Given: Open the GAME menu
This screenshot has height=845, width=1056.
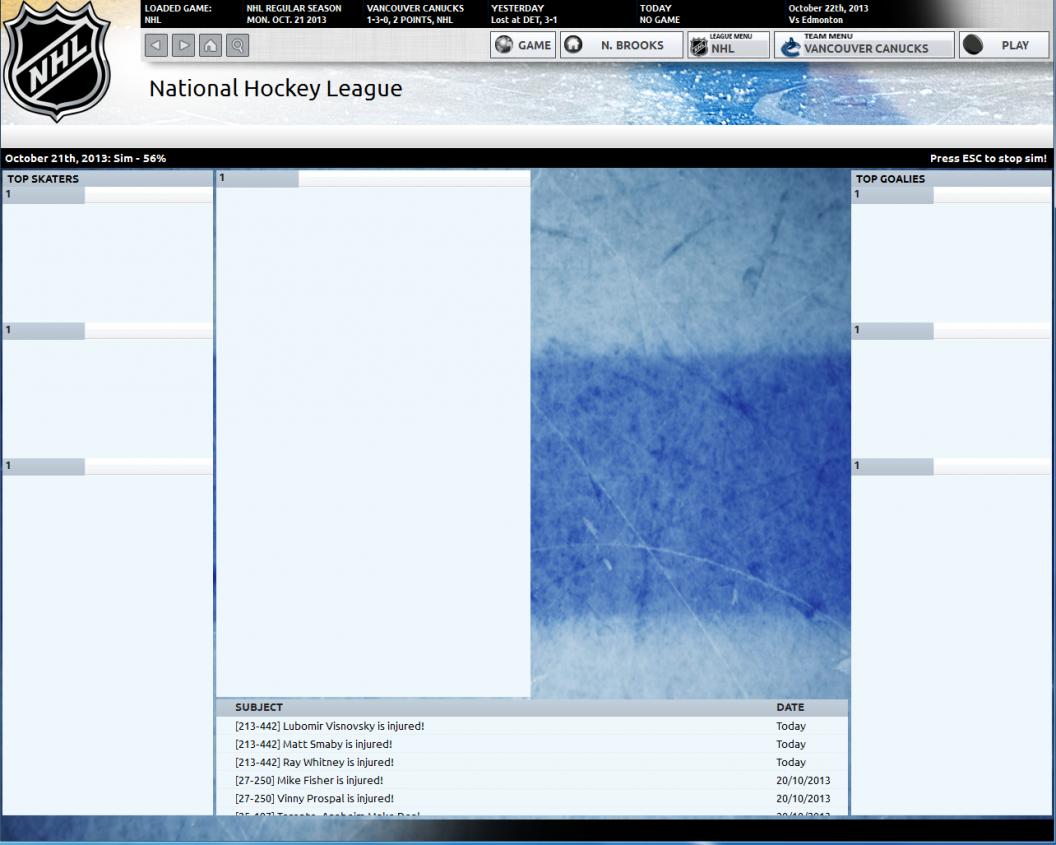Looking at the screenshot, I should [523, 45].
